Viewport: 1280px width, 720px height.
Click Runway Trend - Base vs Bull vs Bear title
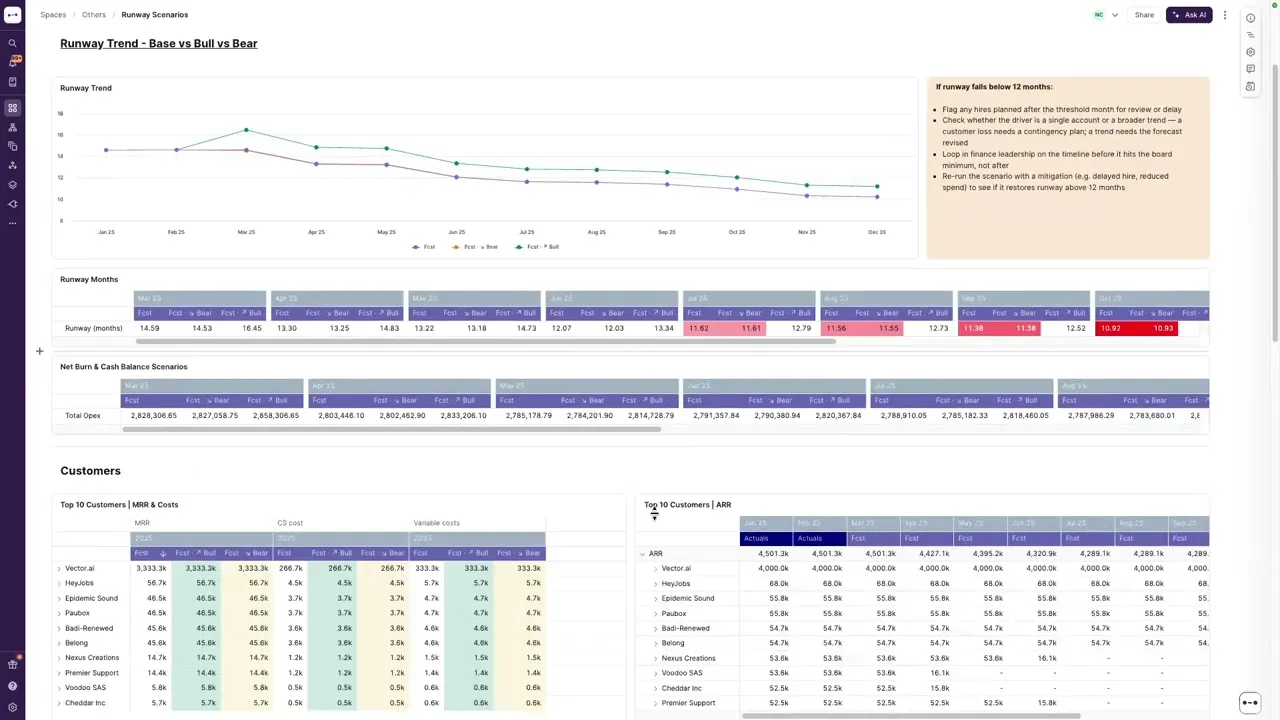(x=159, y=43)
